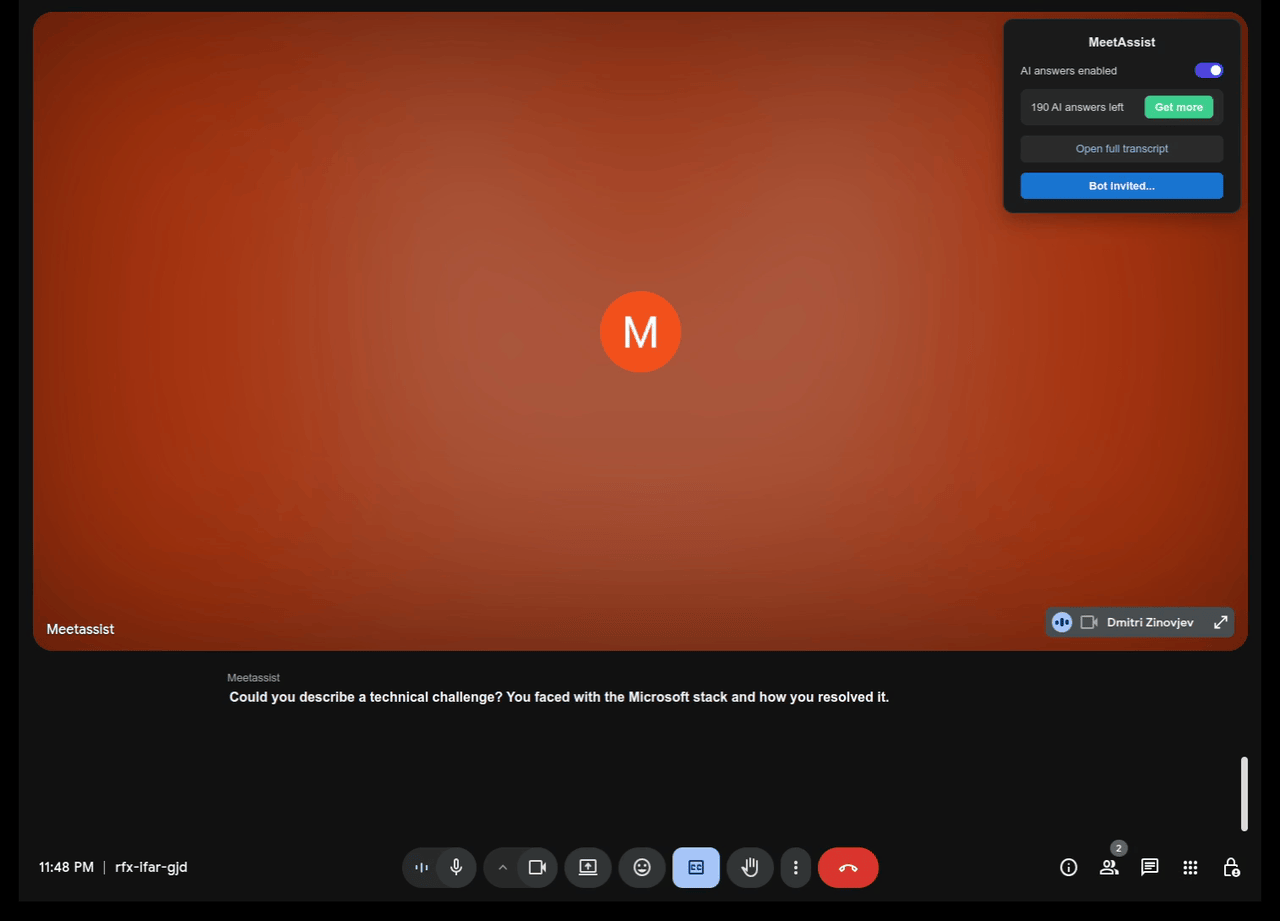Open full transcript in MeetAssist panel
This screenshot has width=1280, height=921.
pos(1121,149)
